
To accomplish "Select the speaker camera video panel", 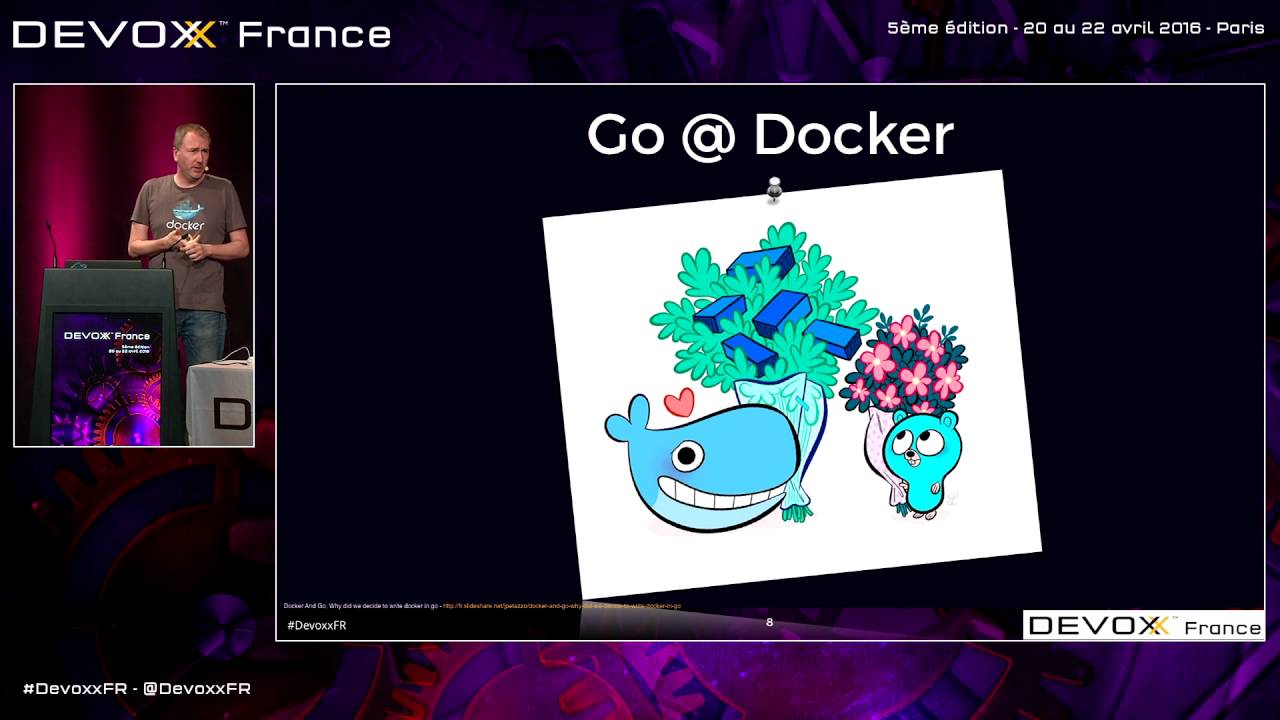I will [x=134, y=265].
